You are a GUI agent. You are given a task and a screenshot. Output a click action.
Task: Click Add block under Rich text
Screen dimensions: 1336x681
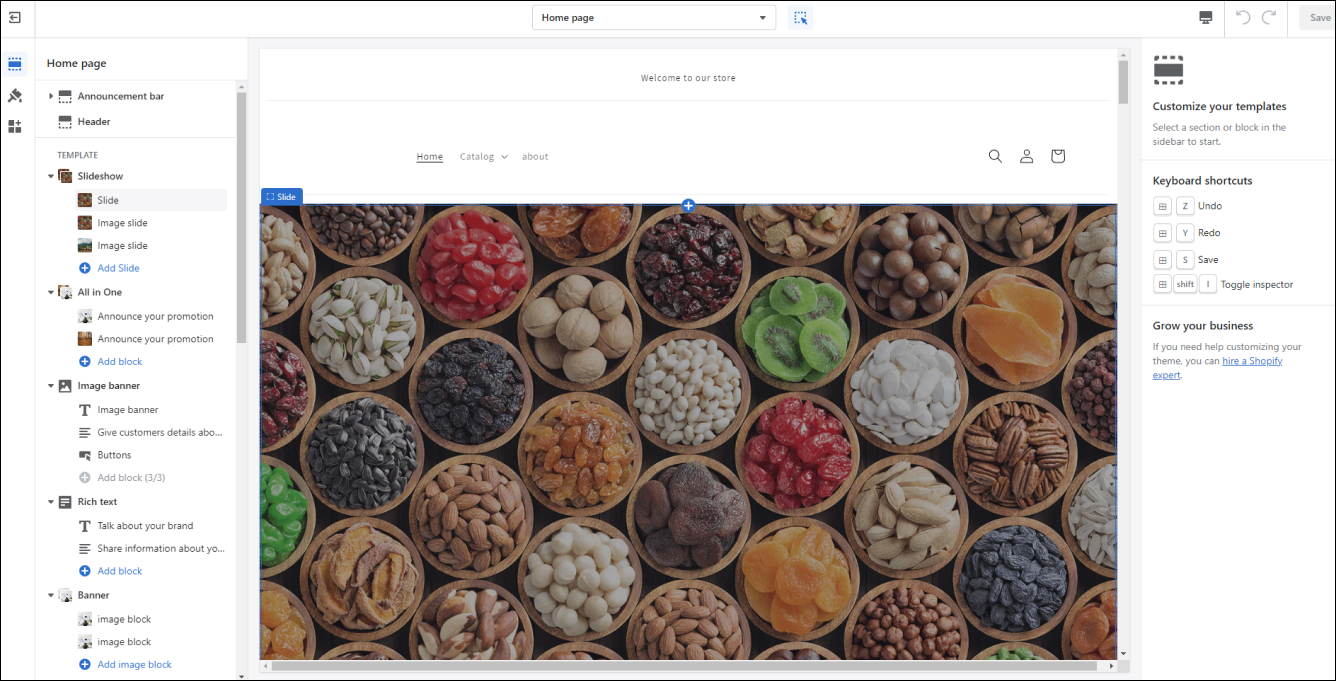click(x=120, y=571)
